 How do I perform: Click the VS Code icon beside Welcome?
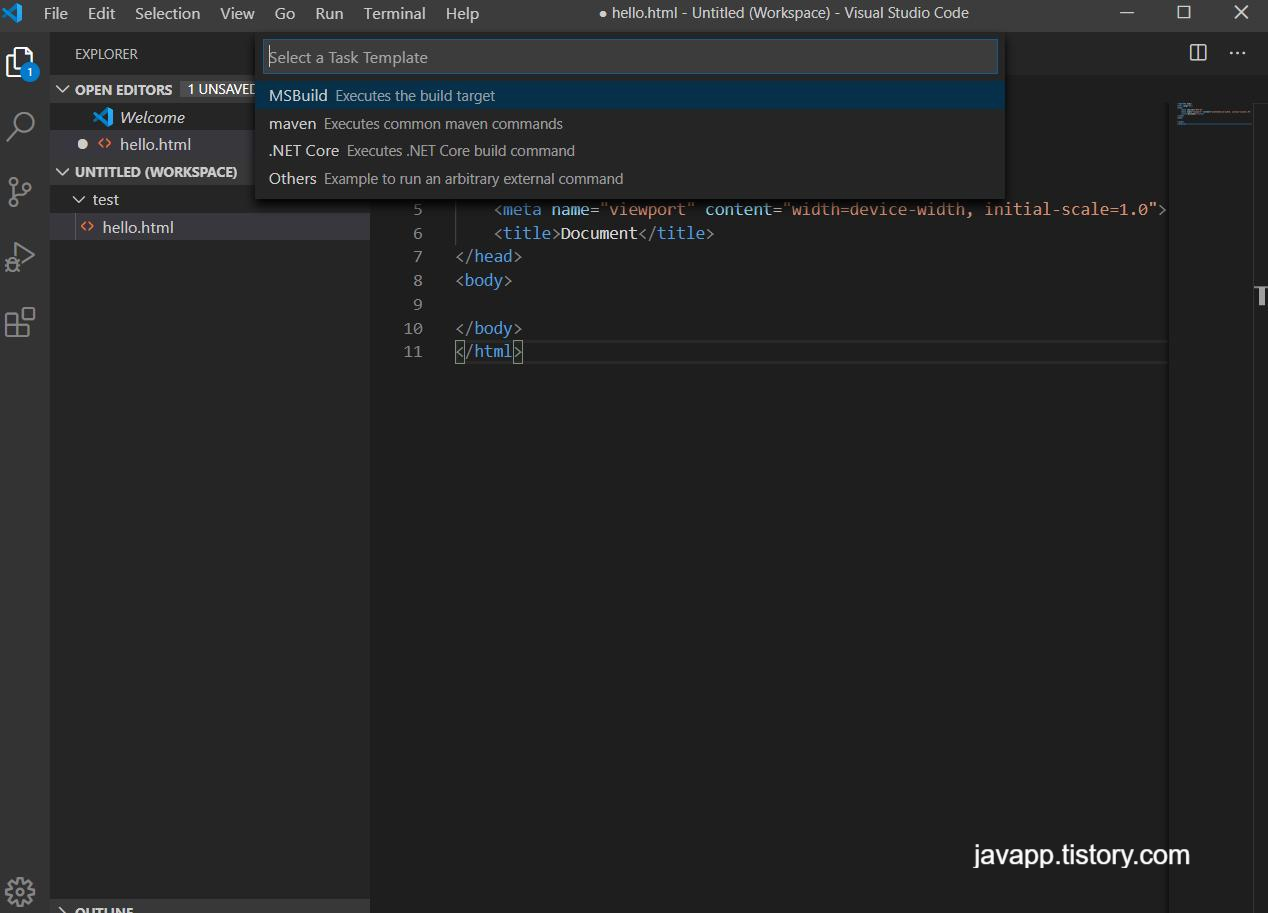pos(103,117)
